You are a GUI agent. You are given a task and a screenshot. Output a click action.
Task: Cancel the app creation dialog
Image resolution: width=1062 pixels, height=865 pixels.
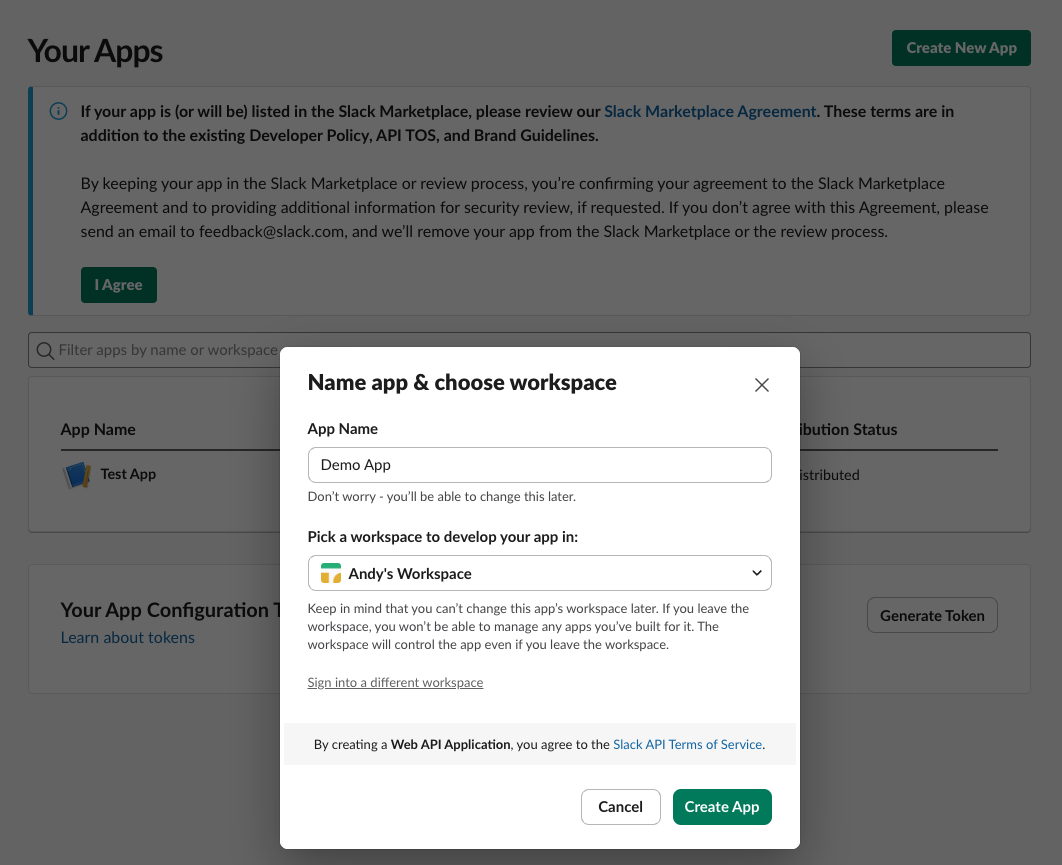(x=620, y=807)
